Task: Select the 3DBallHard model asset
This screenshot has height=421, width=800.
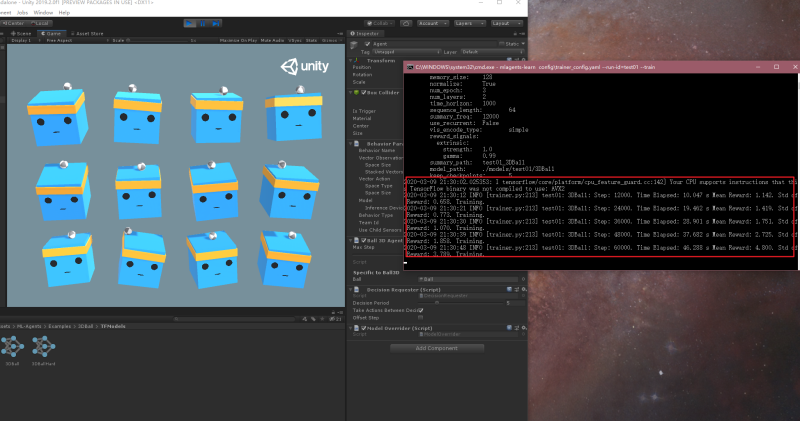Action: tap(43, 350)
